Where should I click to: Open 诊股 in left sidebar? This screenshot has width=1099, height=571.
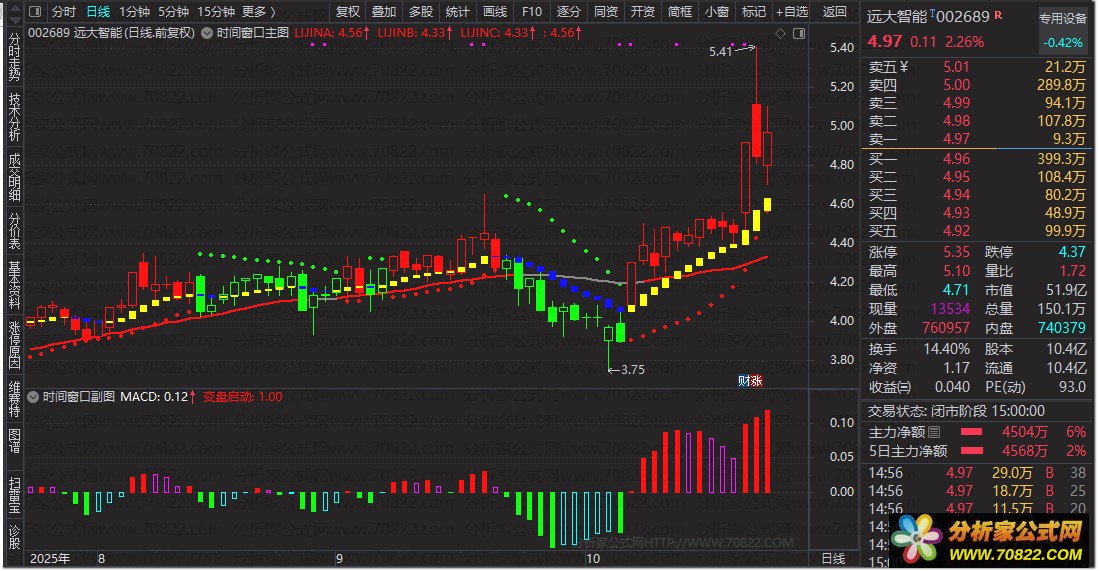coord(14,537)
